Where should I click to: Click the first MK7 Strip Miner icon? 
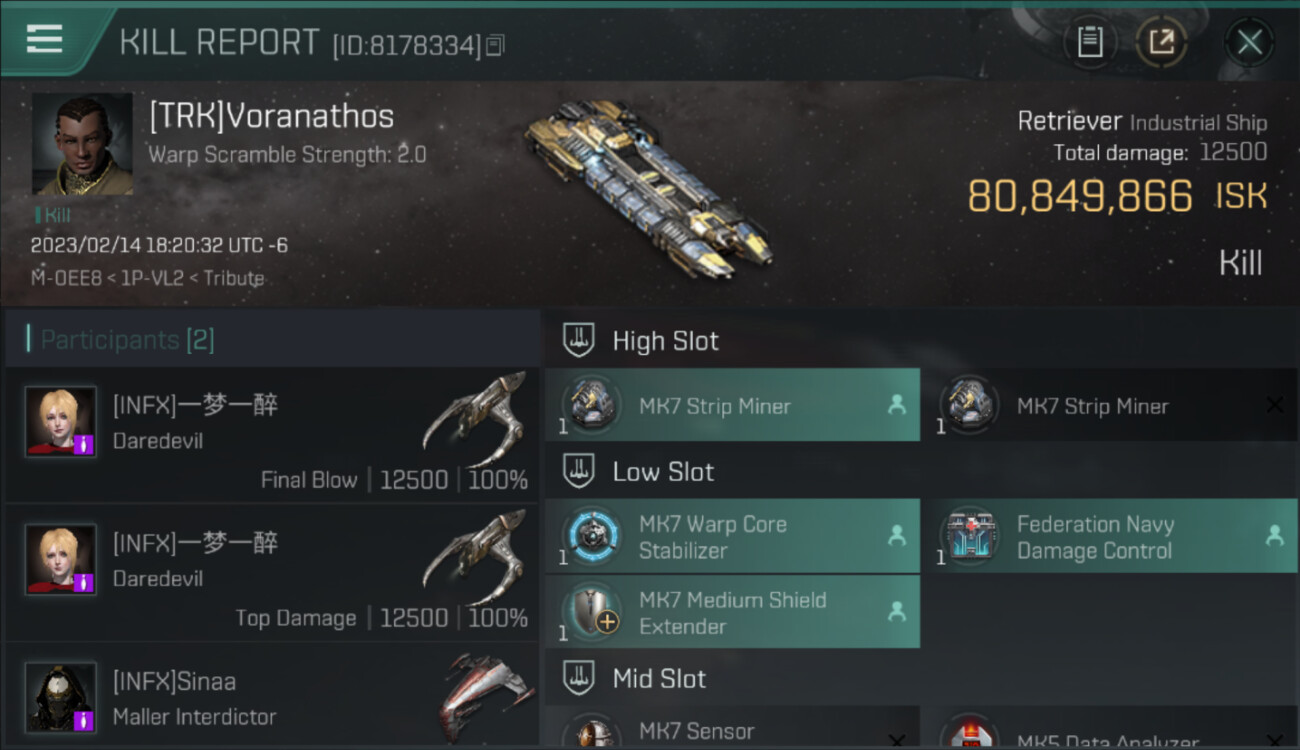coord(590,405)
